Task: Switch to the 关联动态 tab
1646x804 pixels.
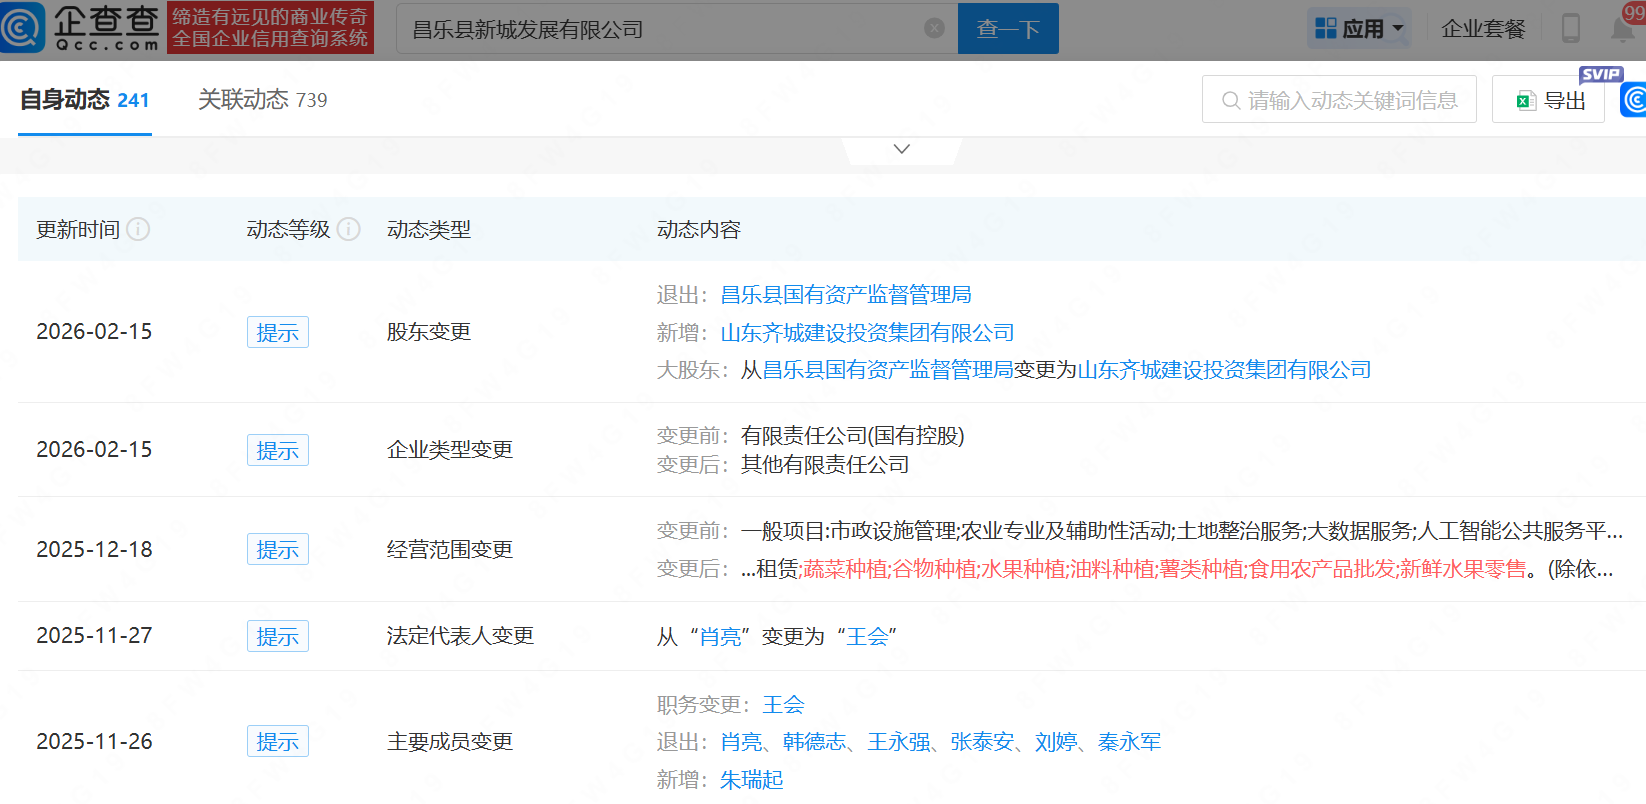Action: coord(262,100)
